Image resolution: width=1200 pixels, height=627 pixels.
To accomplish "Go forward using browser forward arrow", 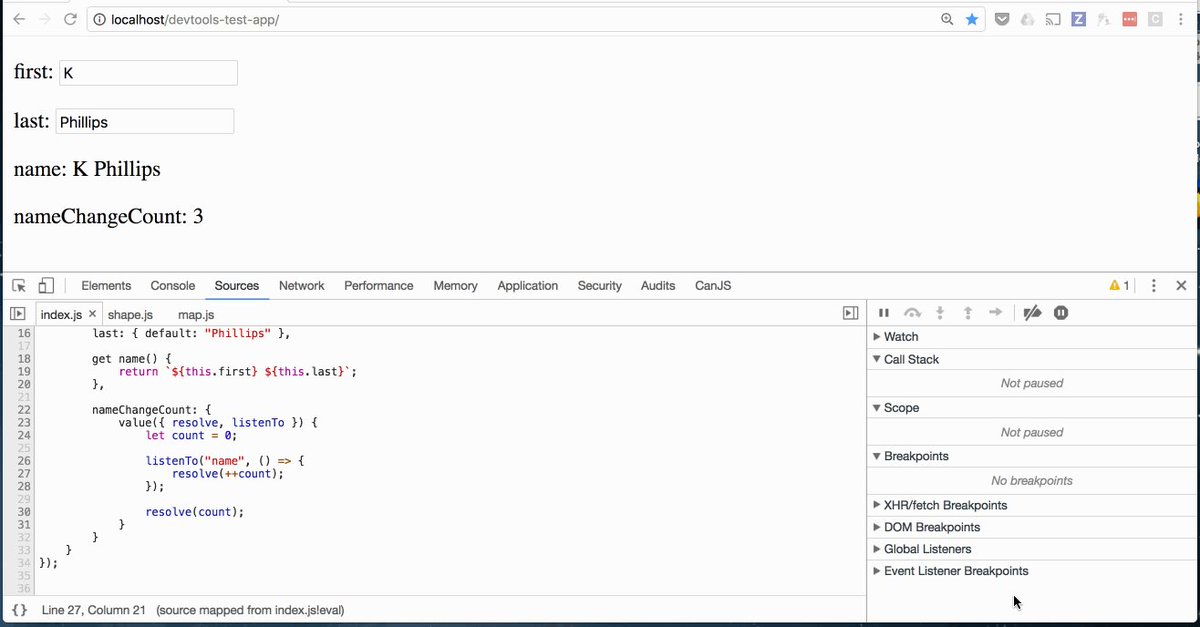I will point(45,19).
